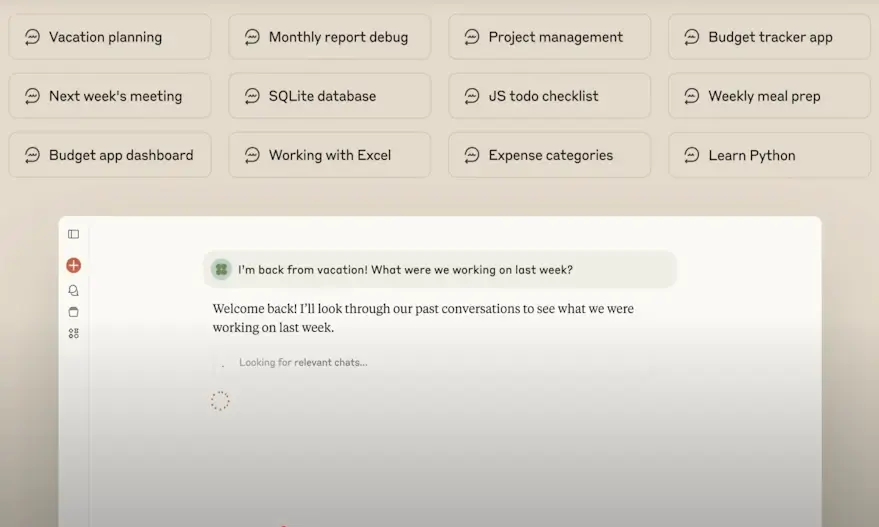
Task: Open Next week's meeting chat
Action: point(110,96)
